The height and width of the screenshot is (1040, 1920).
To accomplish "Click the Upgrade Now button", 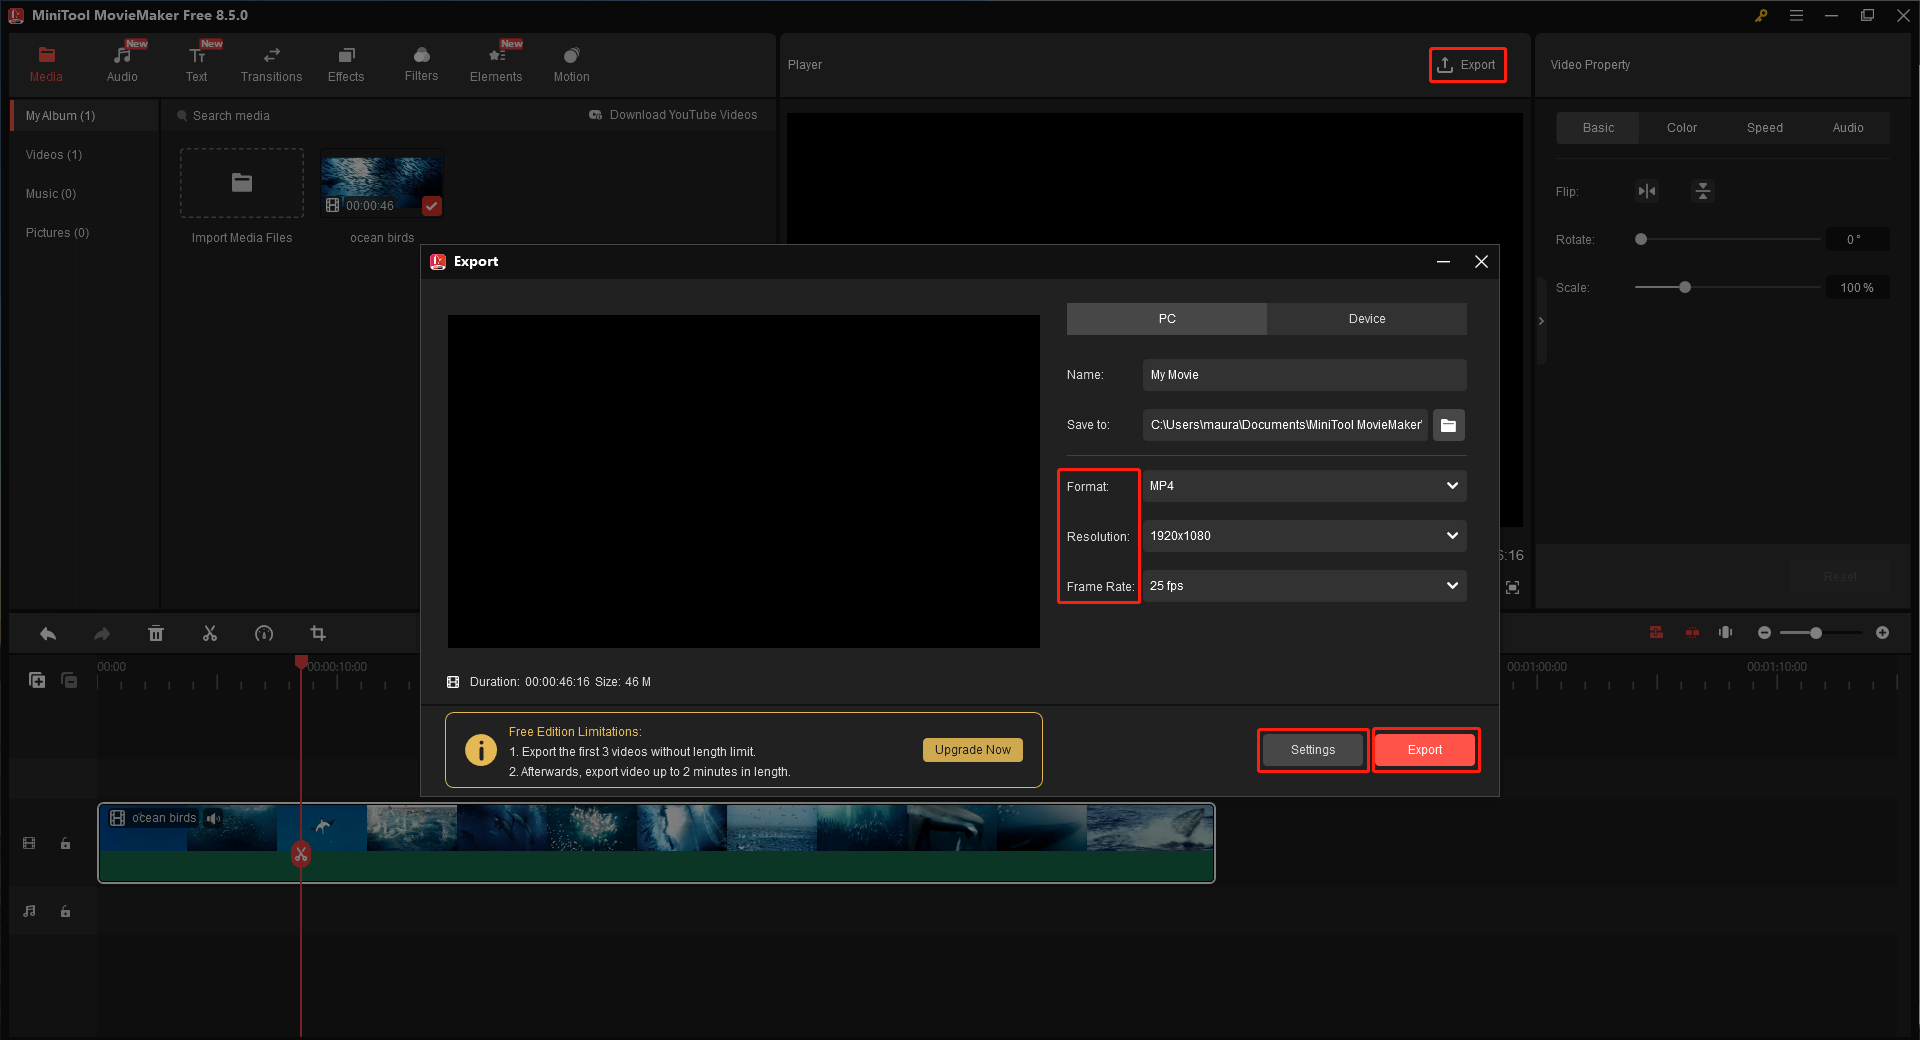I will tap(972, 749).
